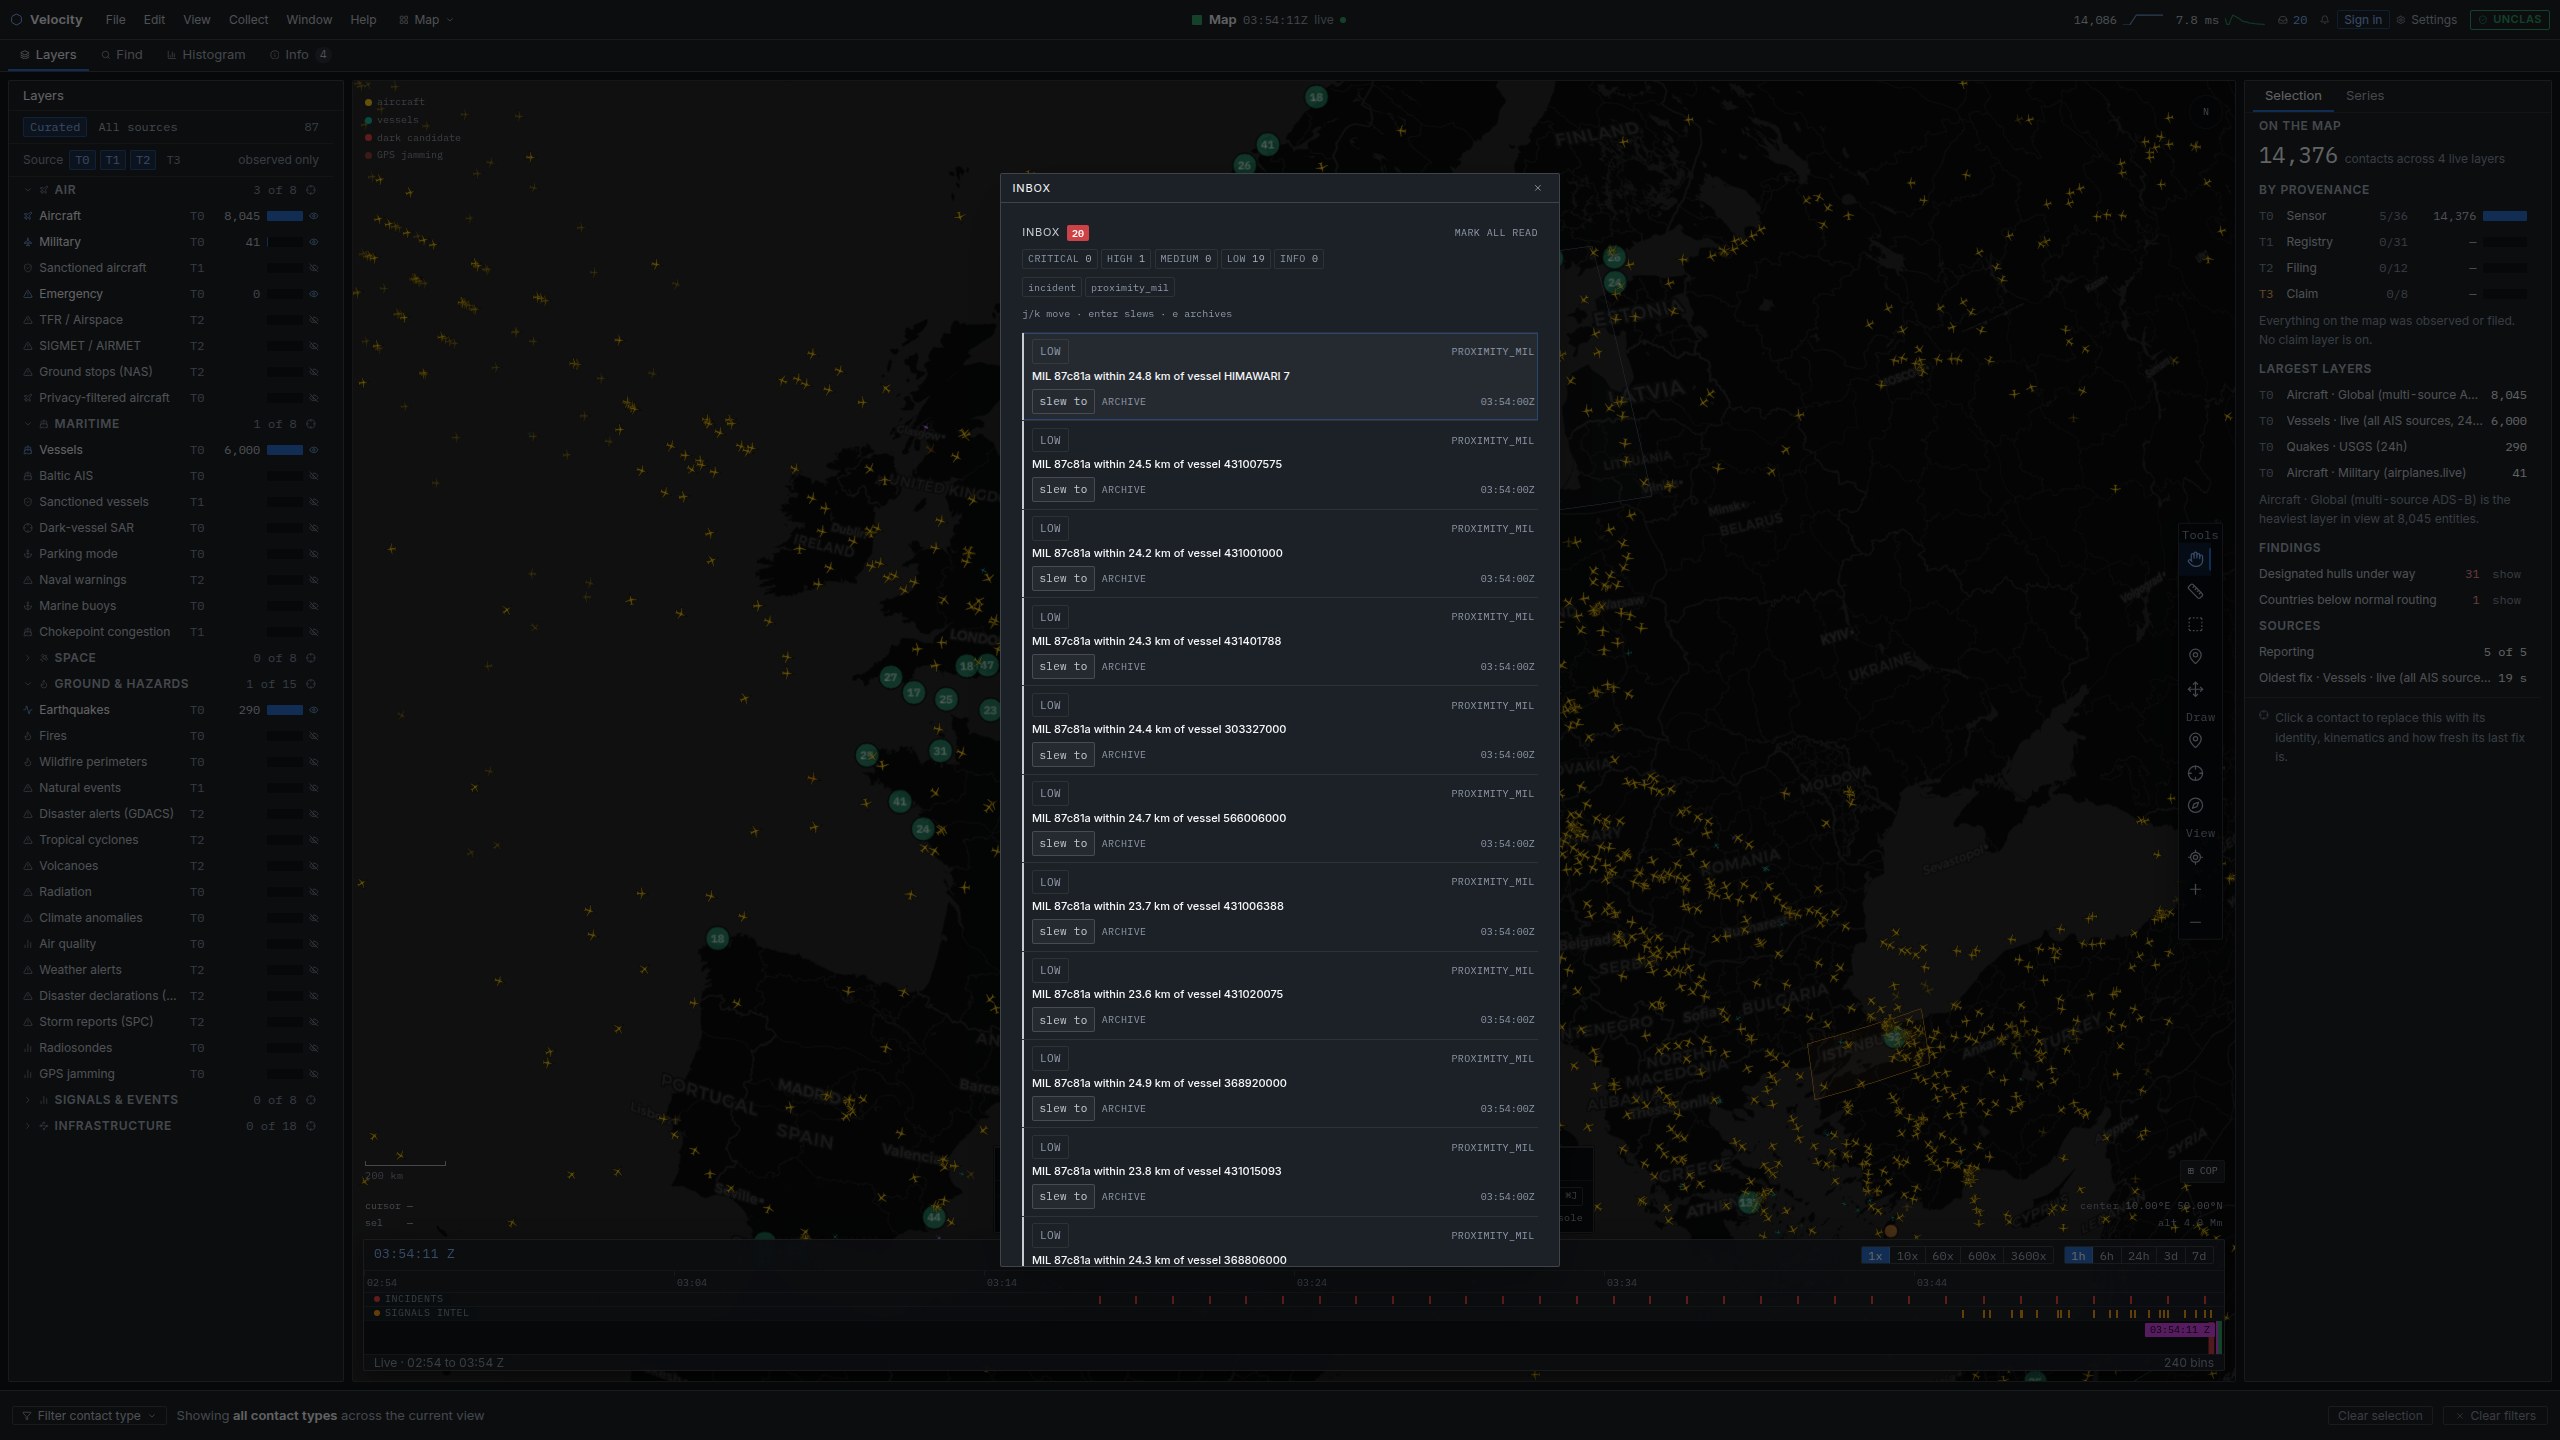Select the pan hand tool
The width and height of the screenshot is (2560, 1440).
pos(2195,559)
